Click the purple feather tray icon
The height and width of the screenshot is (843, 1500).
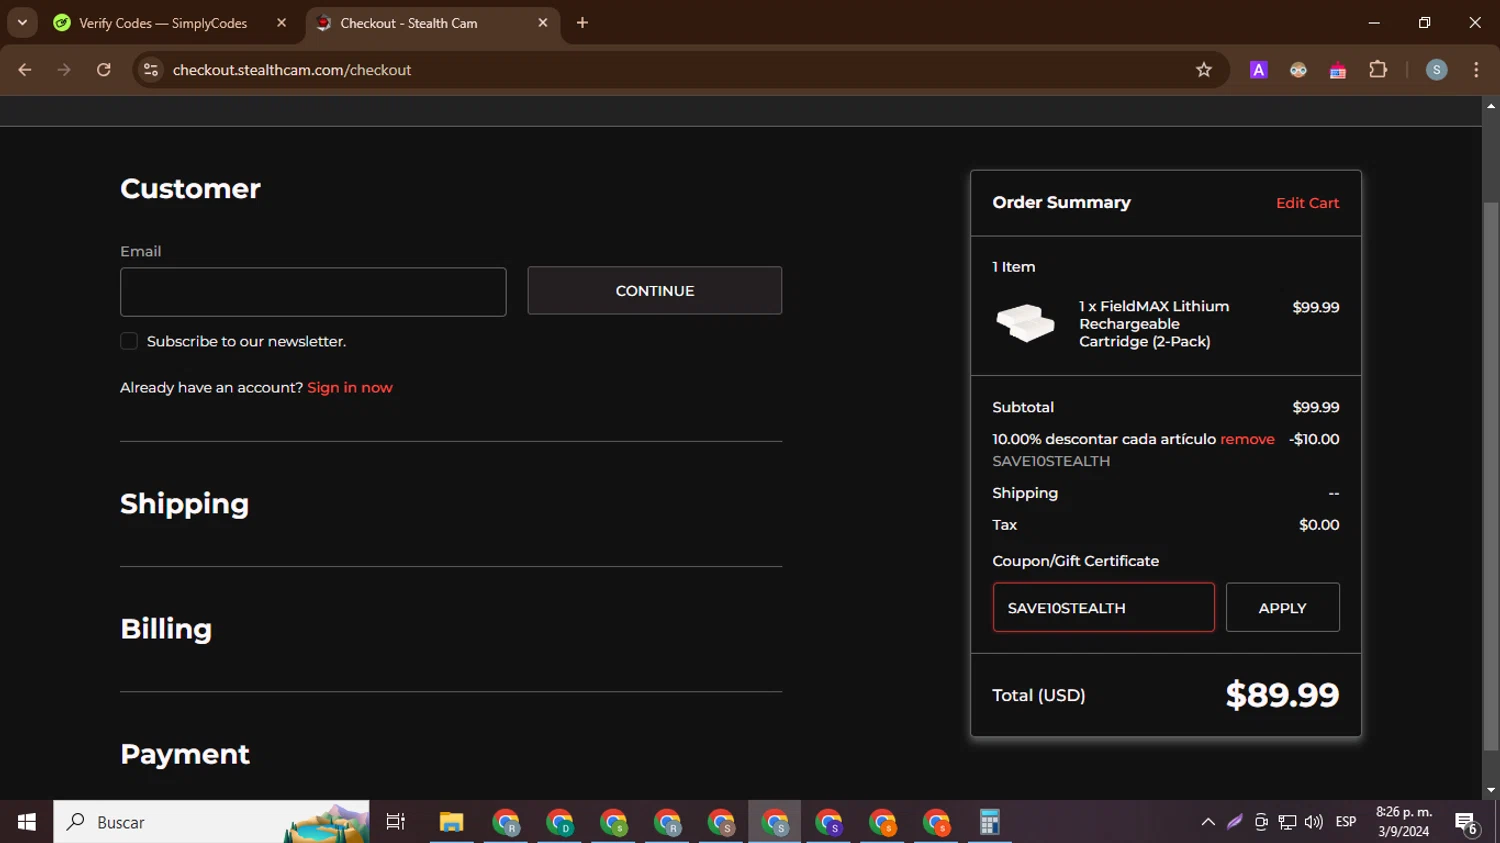click(x=1235, y=822)
